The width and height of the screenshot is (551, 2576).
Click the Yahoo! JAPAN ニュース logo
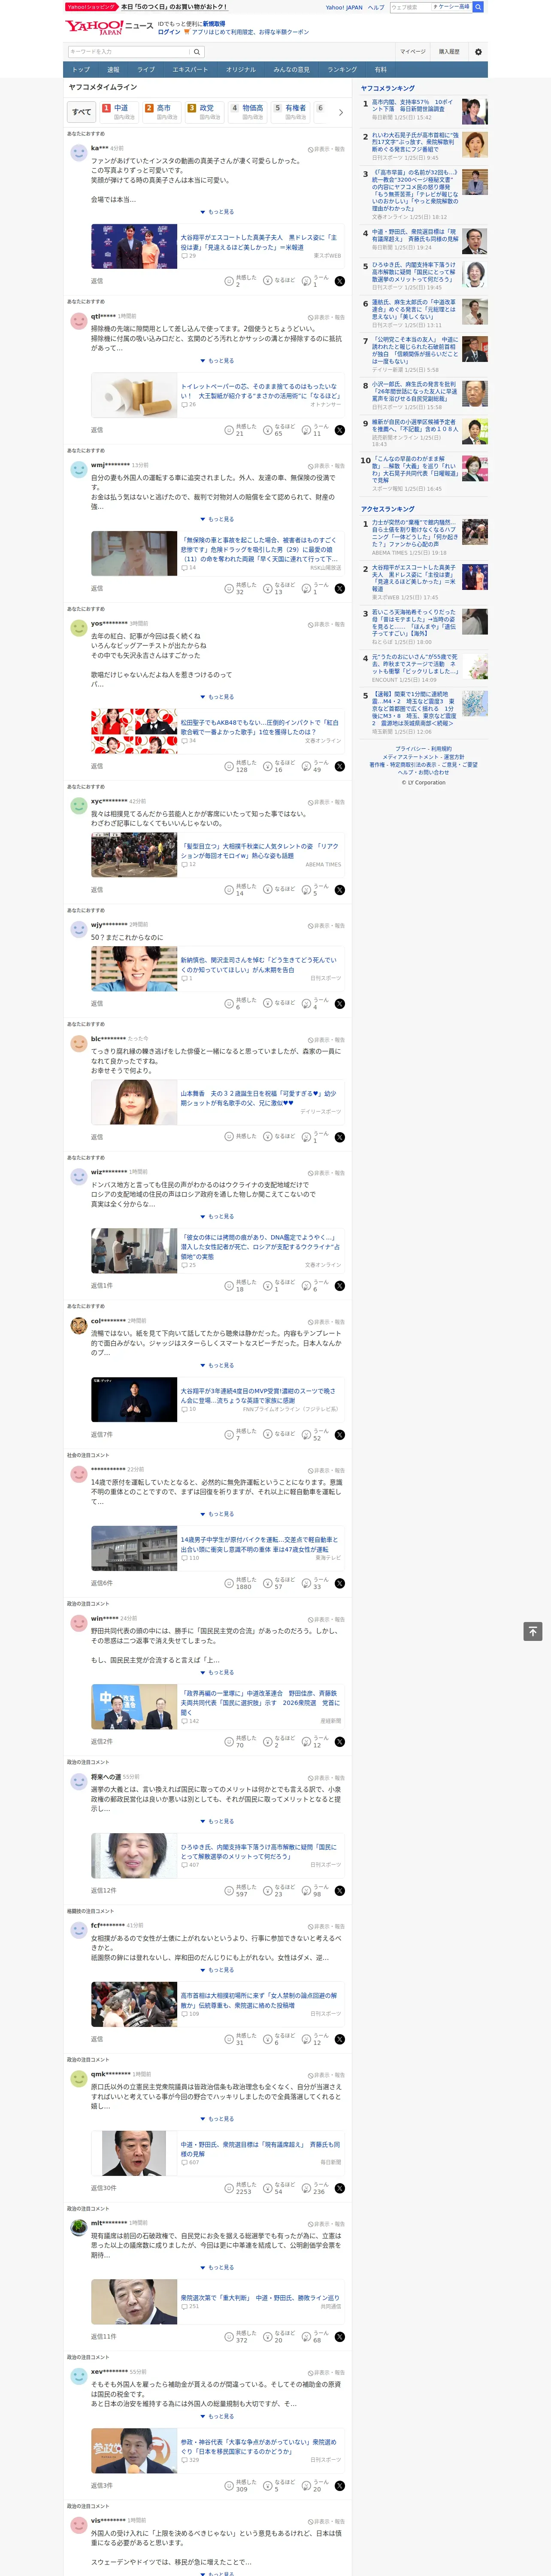(109, 27)
